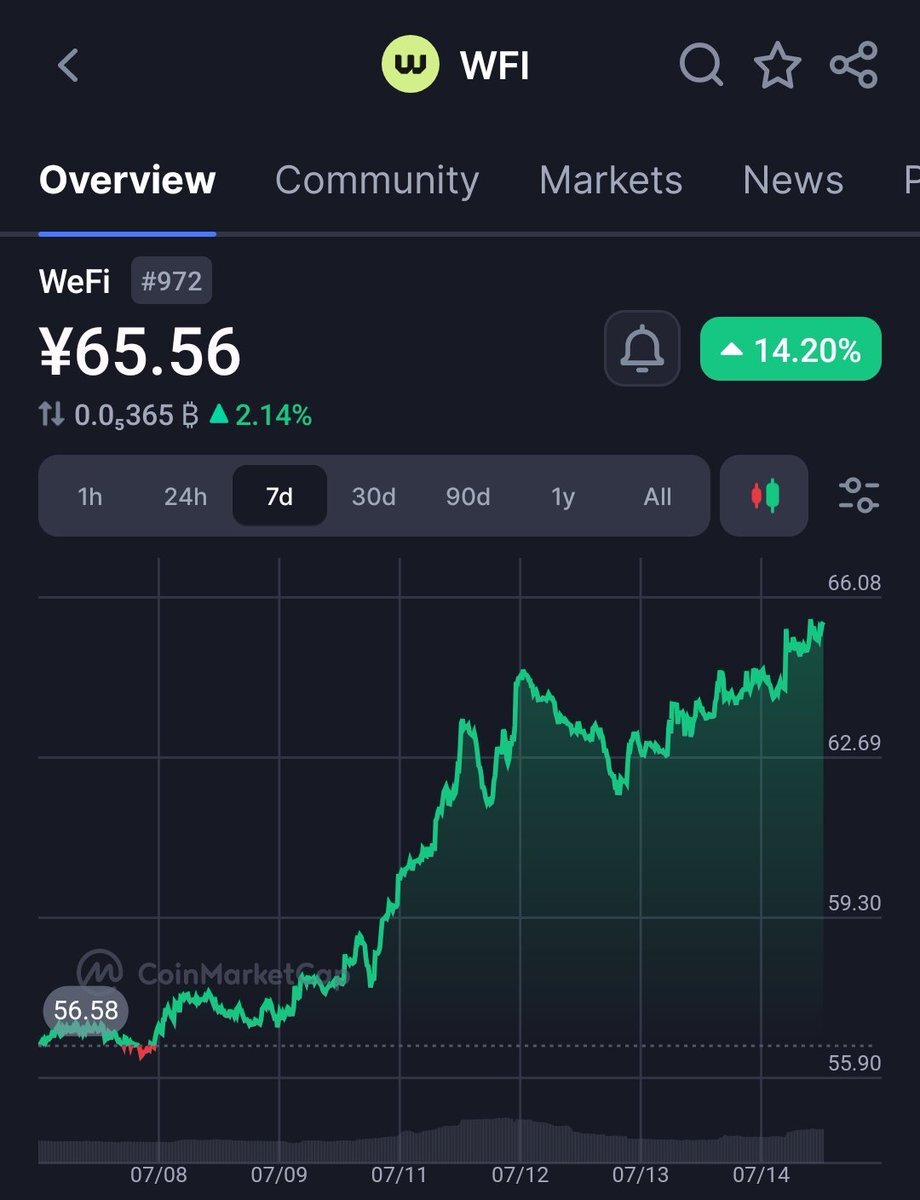The width and height of the screenshot is (920, 1200).
Task: Tap the 14.20% price change badge
Action: click(x=791, y=349)
